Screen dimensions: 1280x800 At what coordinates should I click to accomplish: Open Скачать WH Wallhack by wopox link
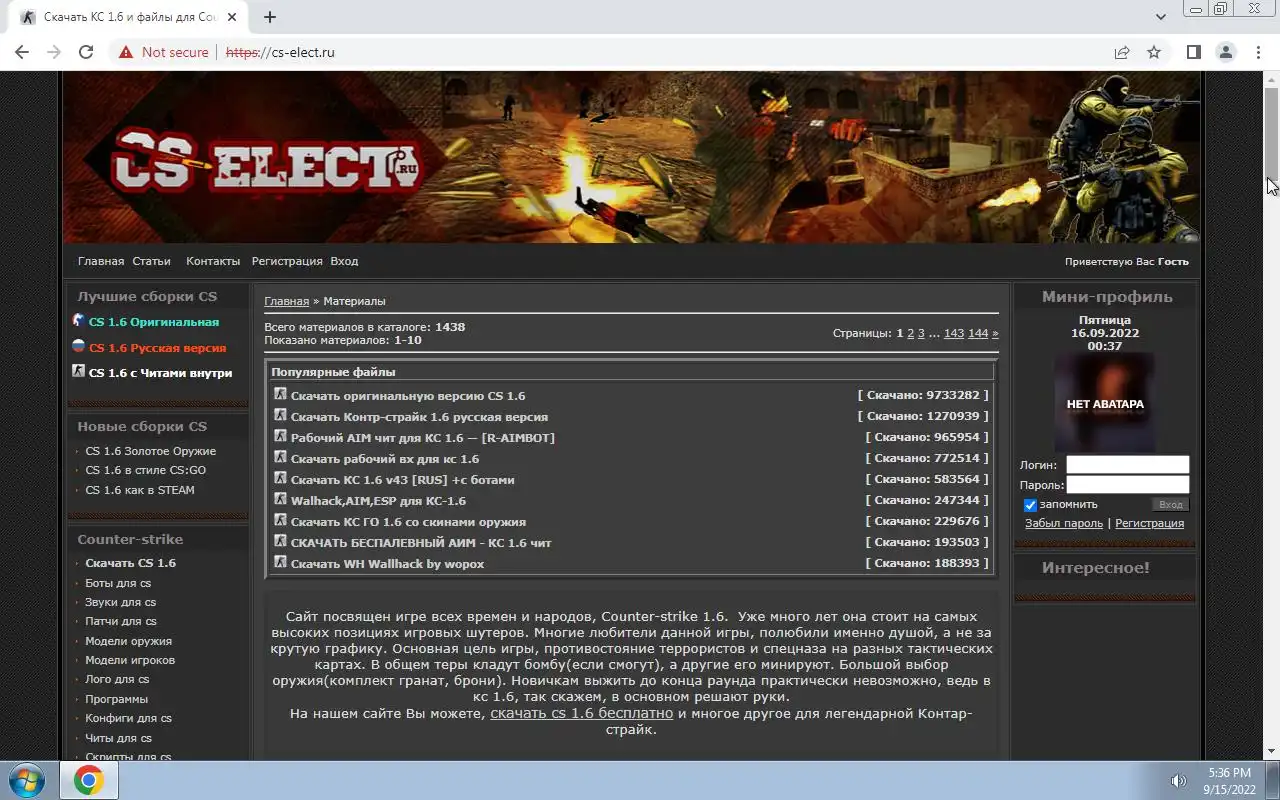(388, 564)
